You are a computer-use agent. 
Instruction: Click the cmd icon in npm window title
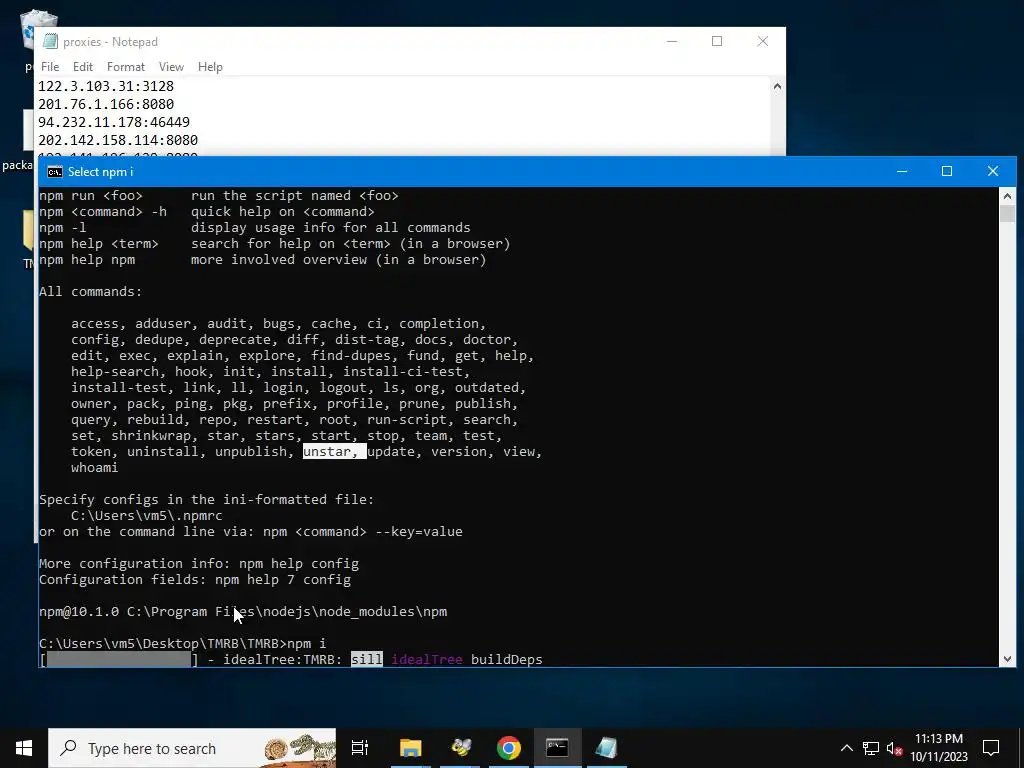click(x=55, y=172)
